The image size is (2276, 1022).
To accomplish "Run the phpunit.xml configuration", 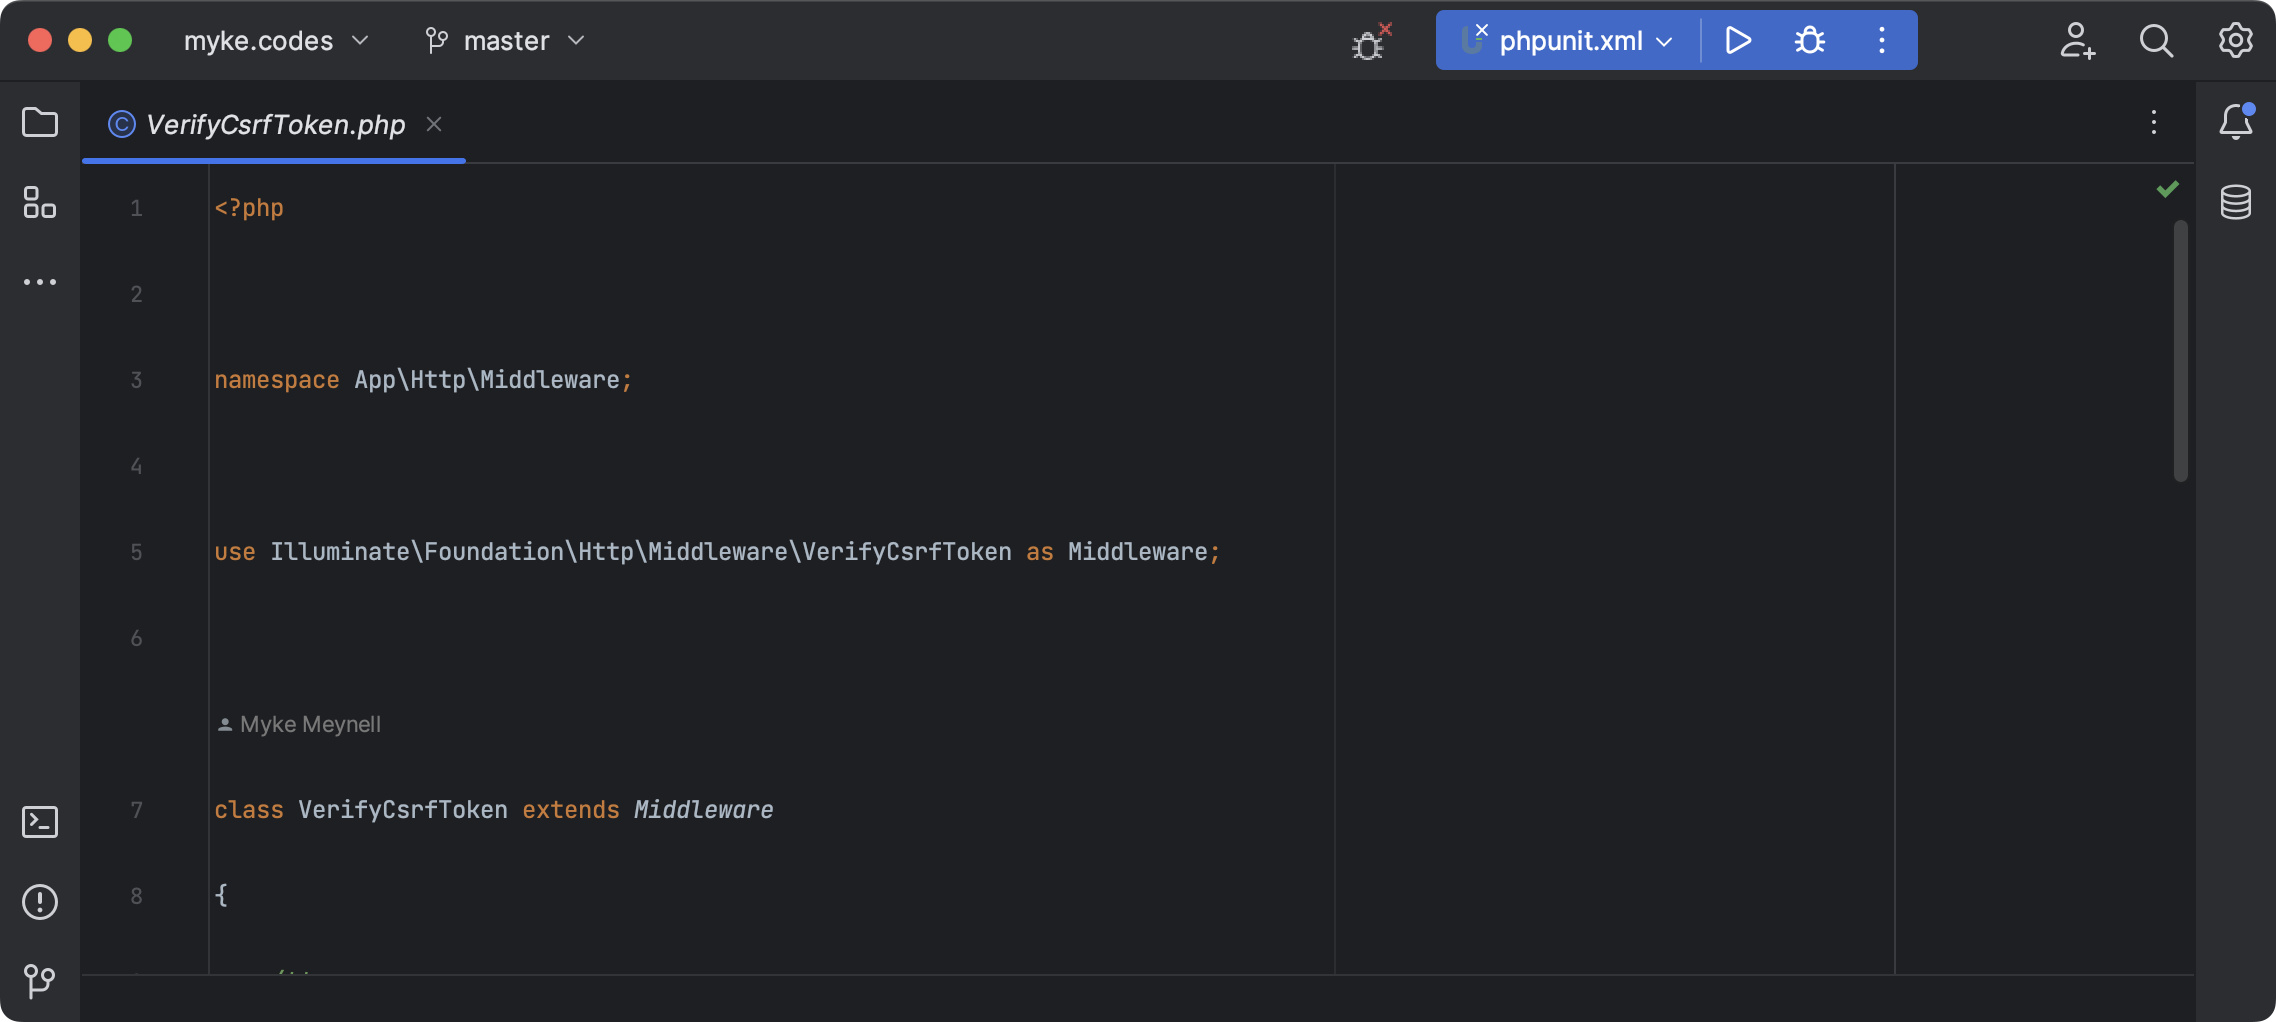I will 1738,41.
